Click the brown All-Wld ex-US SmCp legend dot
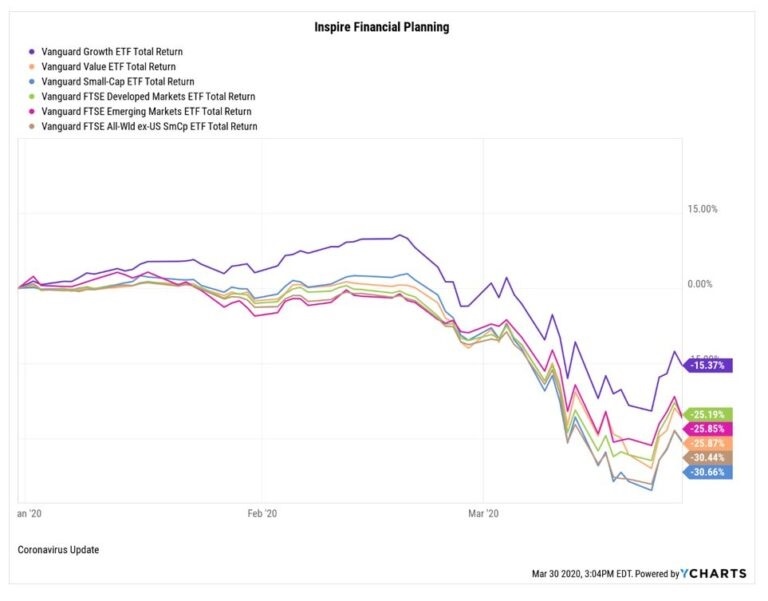 pos(32,127)
